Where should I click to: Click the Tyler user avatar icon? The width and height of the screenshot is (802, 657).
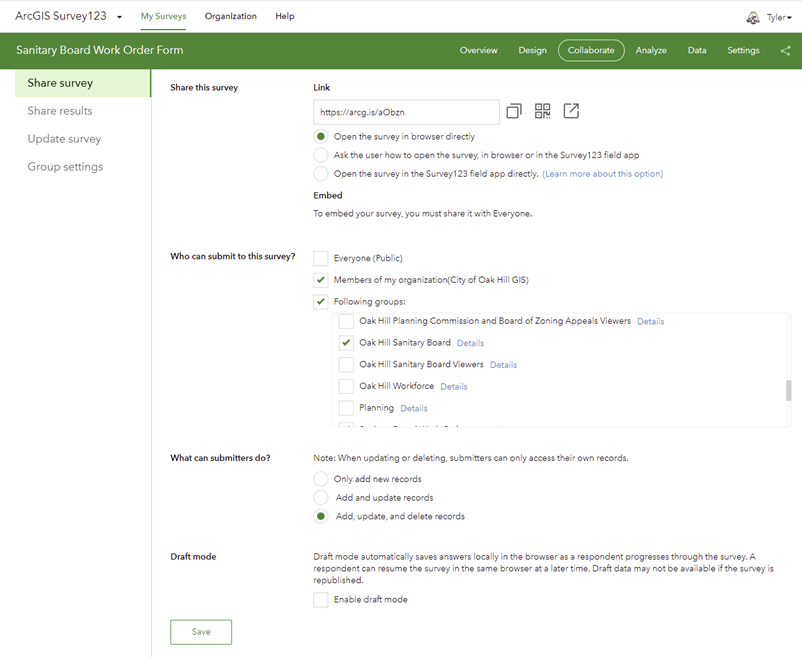(x=753, y=17)
